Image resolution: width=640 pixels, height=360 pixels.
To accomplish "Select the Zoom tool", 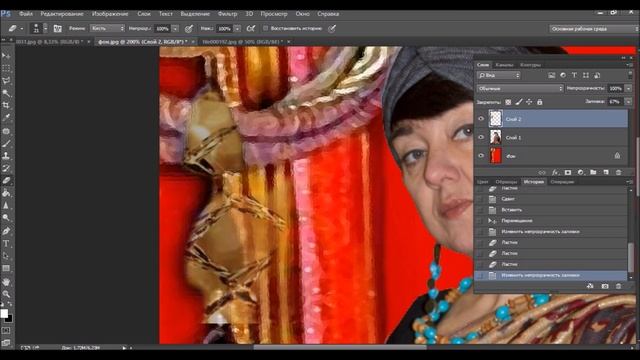I will 6,294.
